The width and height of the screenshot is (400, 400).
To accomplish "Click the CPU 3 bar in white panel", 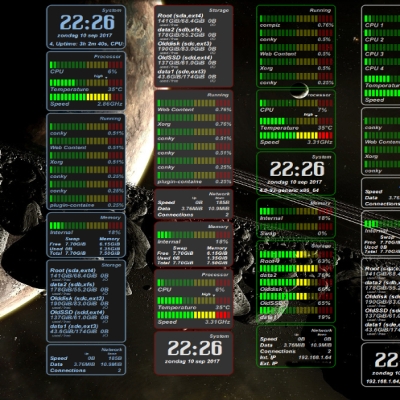I will click(x=382, y=47).
